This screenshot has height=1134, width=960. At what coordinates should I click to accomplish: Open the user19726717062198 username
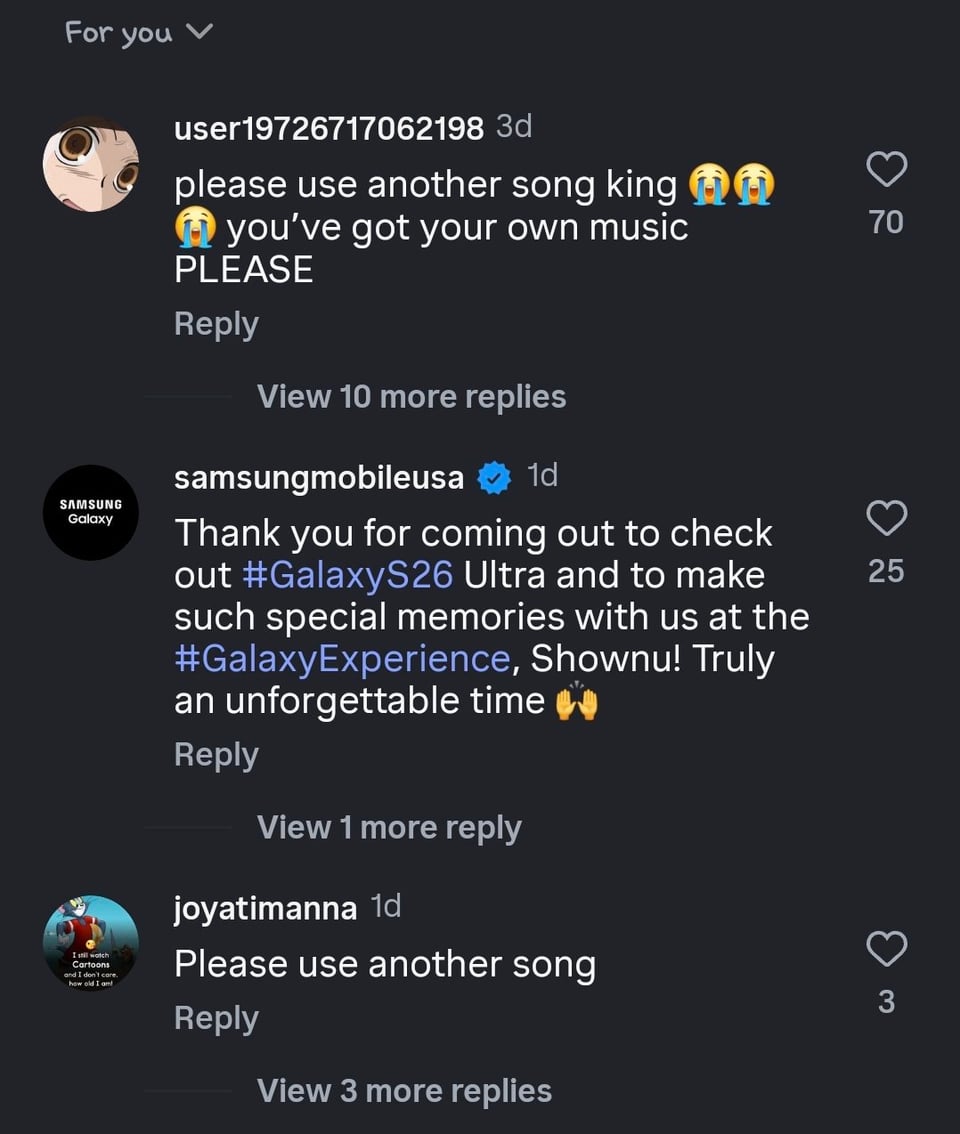coord(329,128)
